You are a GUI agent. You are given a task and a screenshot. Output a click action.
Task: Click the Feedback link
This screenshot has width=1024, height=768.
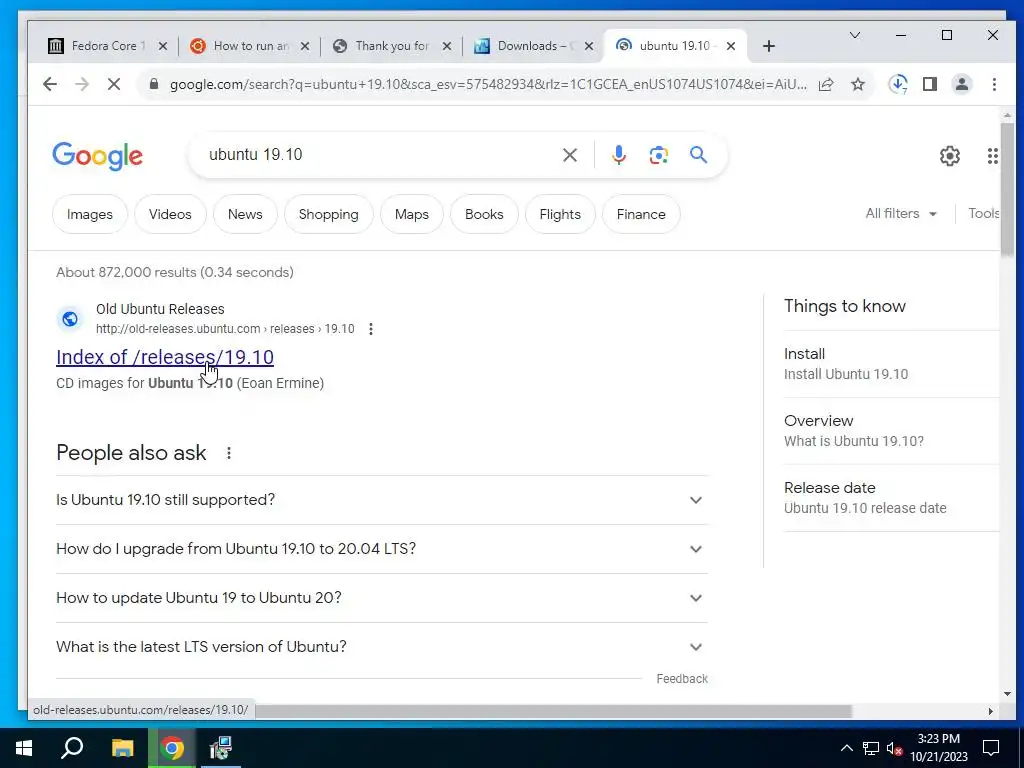682,679
